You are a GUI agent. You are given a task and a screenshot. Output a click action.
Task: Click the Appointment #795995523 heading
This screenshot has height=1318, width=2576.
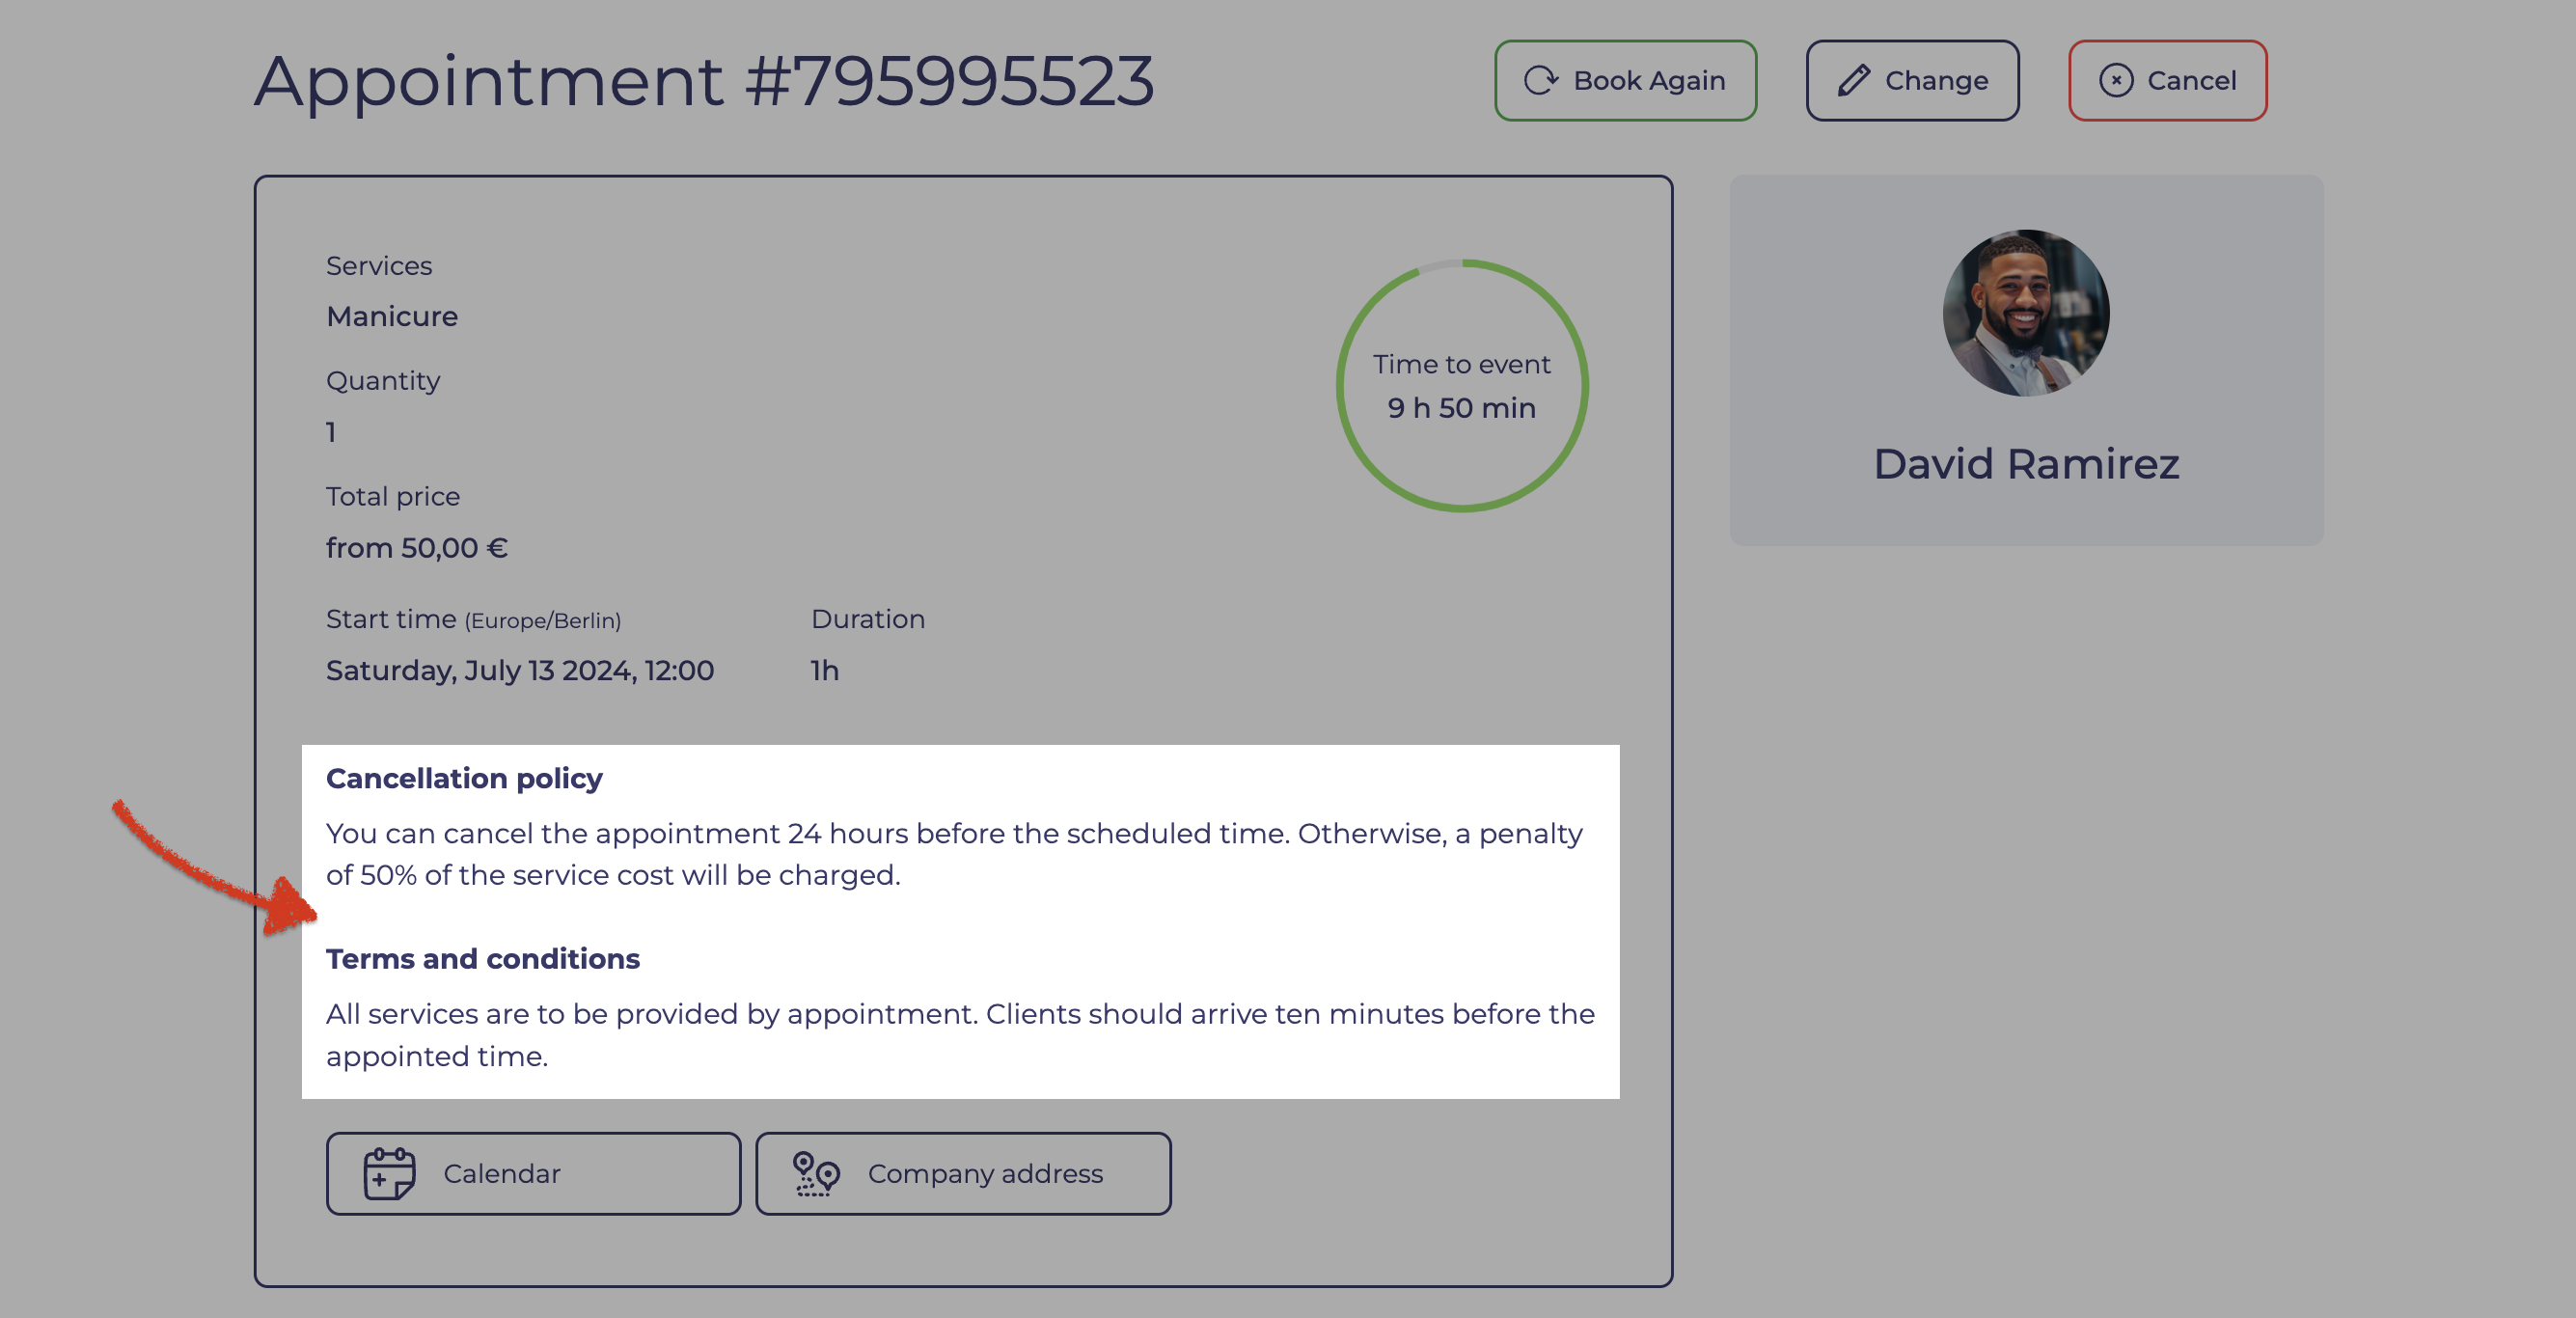point(705,81)
